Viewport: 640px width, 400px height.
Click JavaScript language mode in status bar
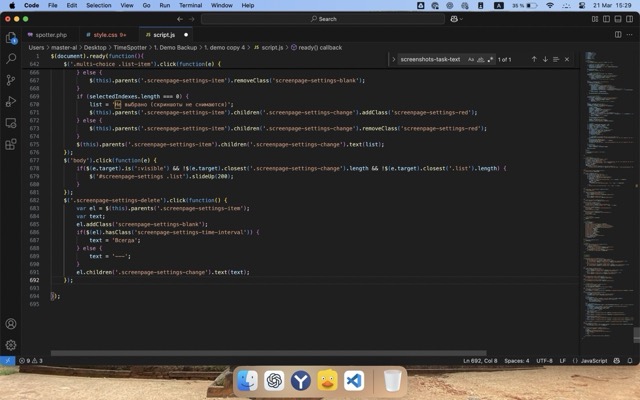(x=593, y=360)
